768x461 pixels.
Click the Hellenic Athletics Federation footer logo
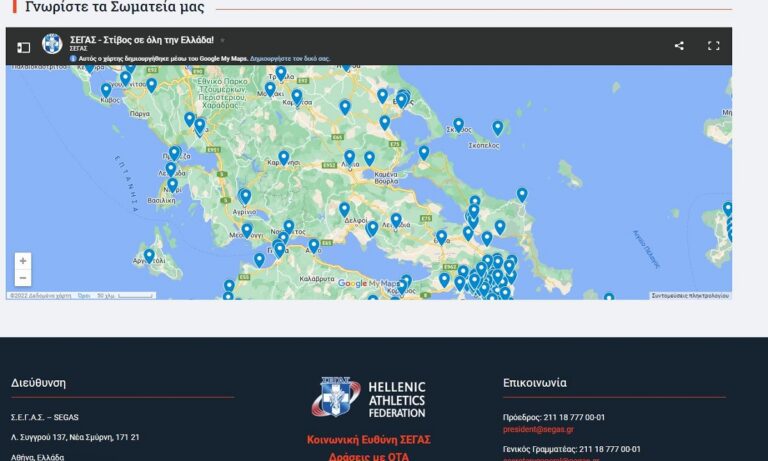click(368, 398)
